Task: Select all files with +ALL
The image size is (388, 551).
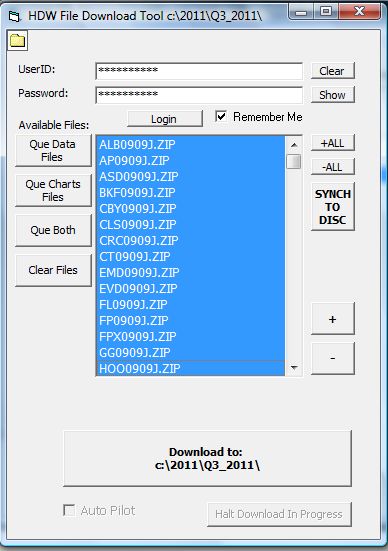Action: pos(332,143)
